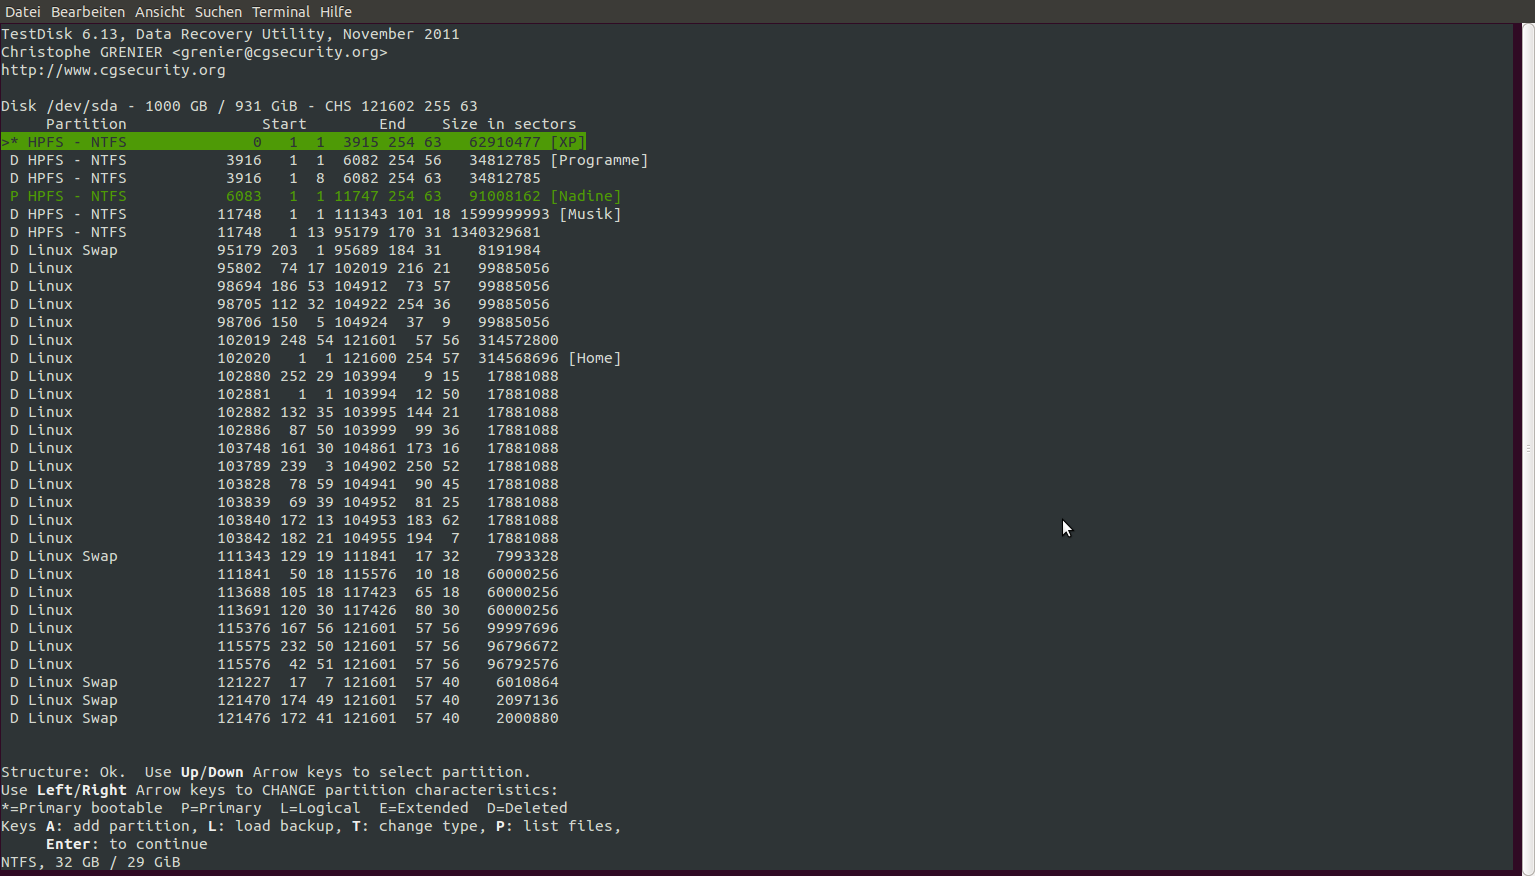This screenshot has height=876, width=1535.
Task: Click the Linux Swap row with size 2000880
Action: click(x=284, y=718)
